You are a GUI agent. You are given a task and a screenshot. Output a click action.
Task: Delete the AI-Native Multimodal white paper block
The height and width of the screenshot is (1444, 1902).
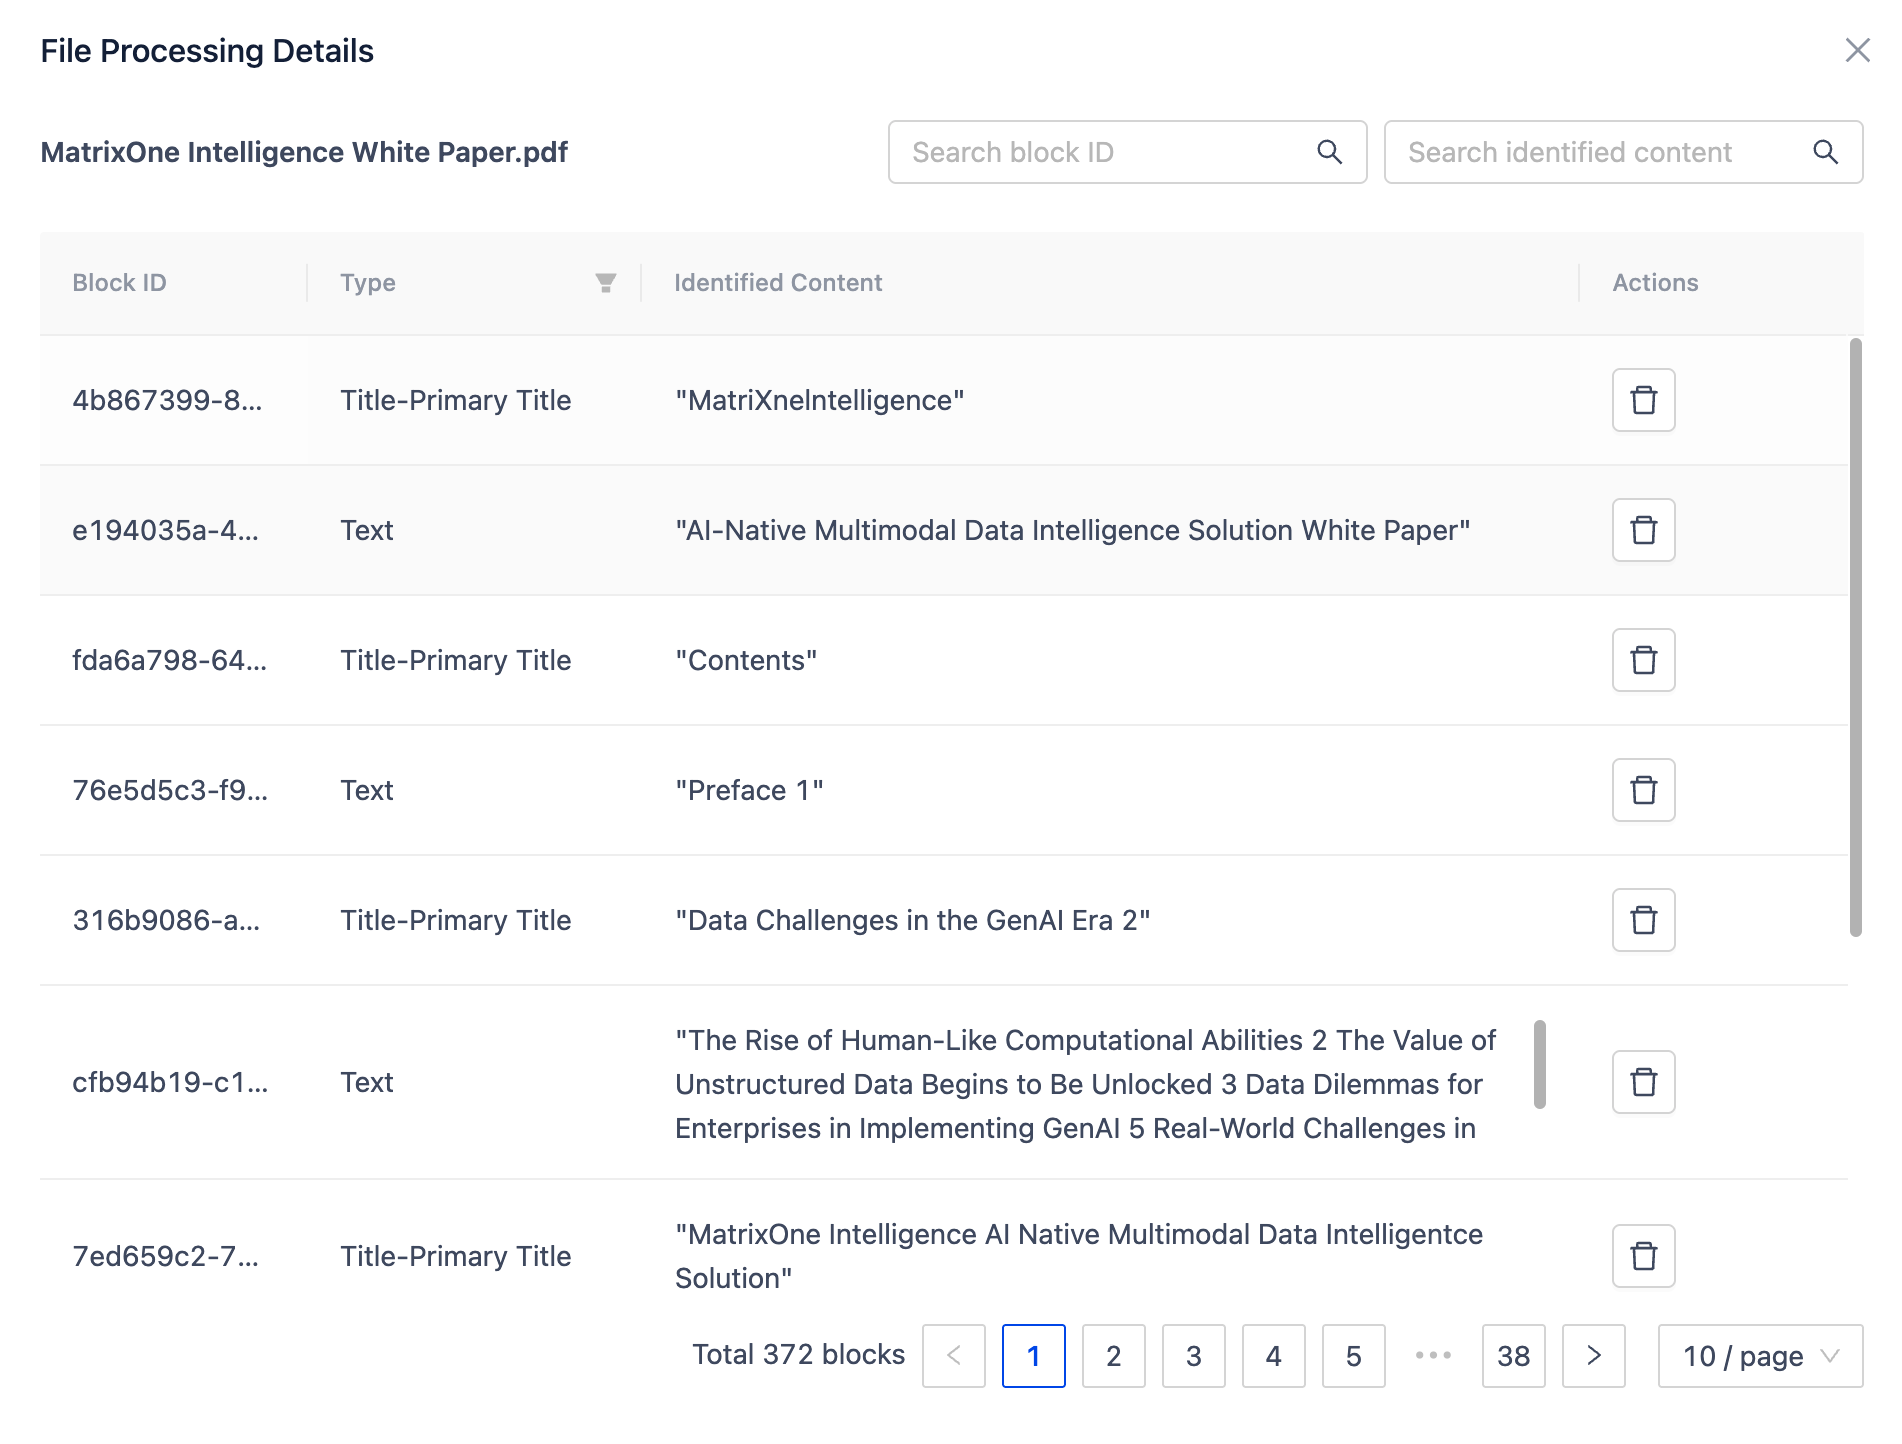click(1643, 530)
